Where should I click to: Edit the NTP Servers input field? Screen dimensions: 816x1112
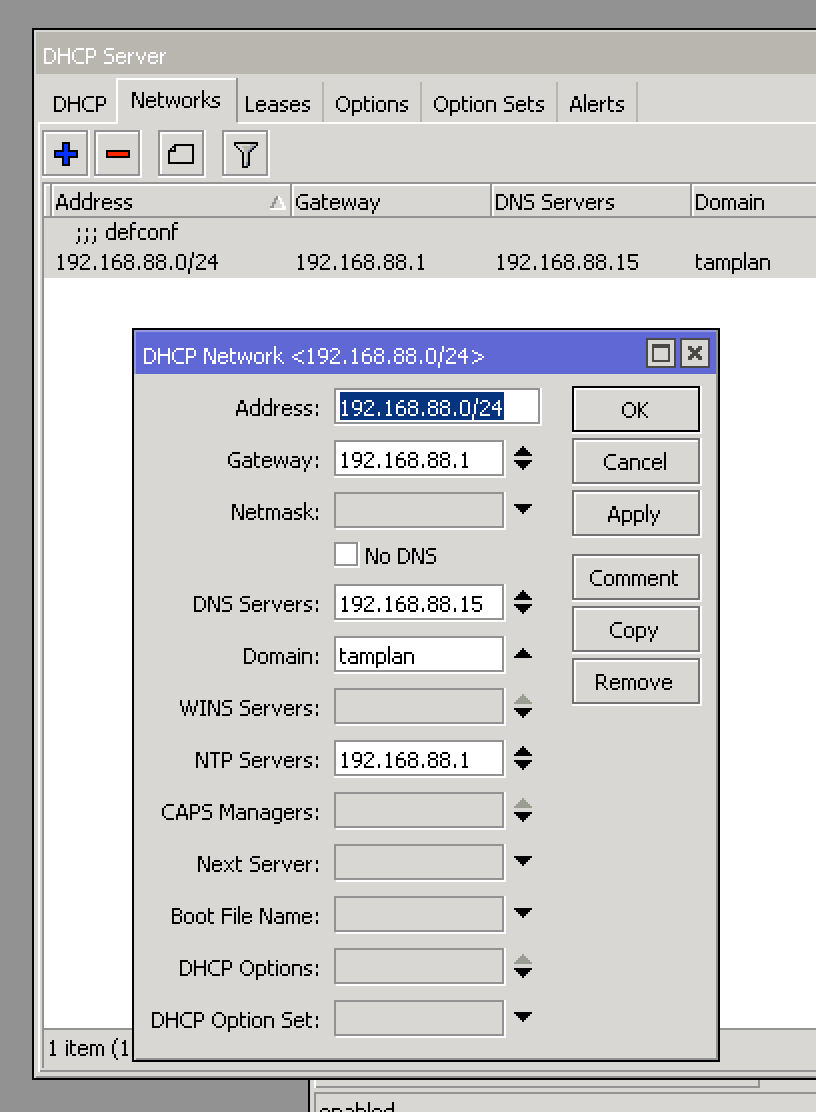click(419, 759)
